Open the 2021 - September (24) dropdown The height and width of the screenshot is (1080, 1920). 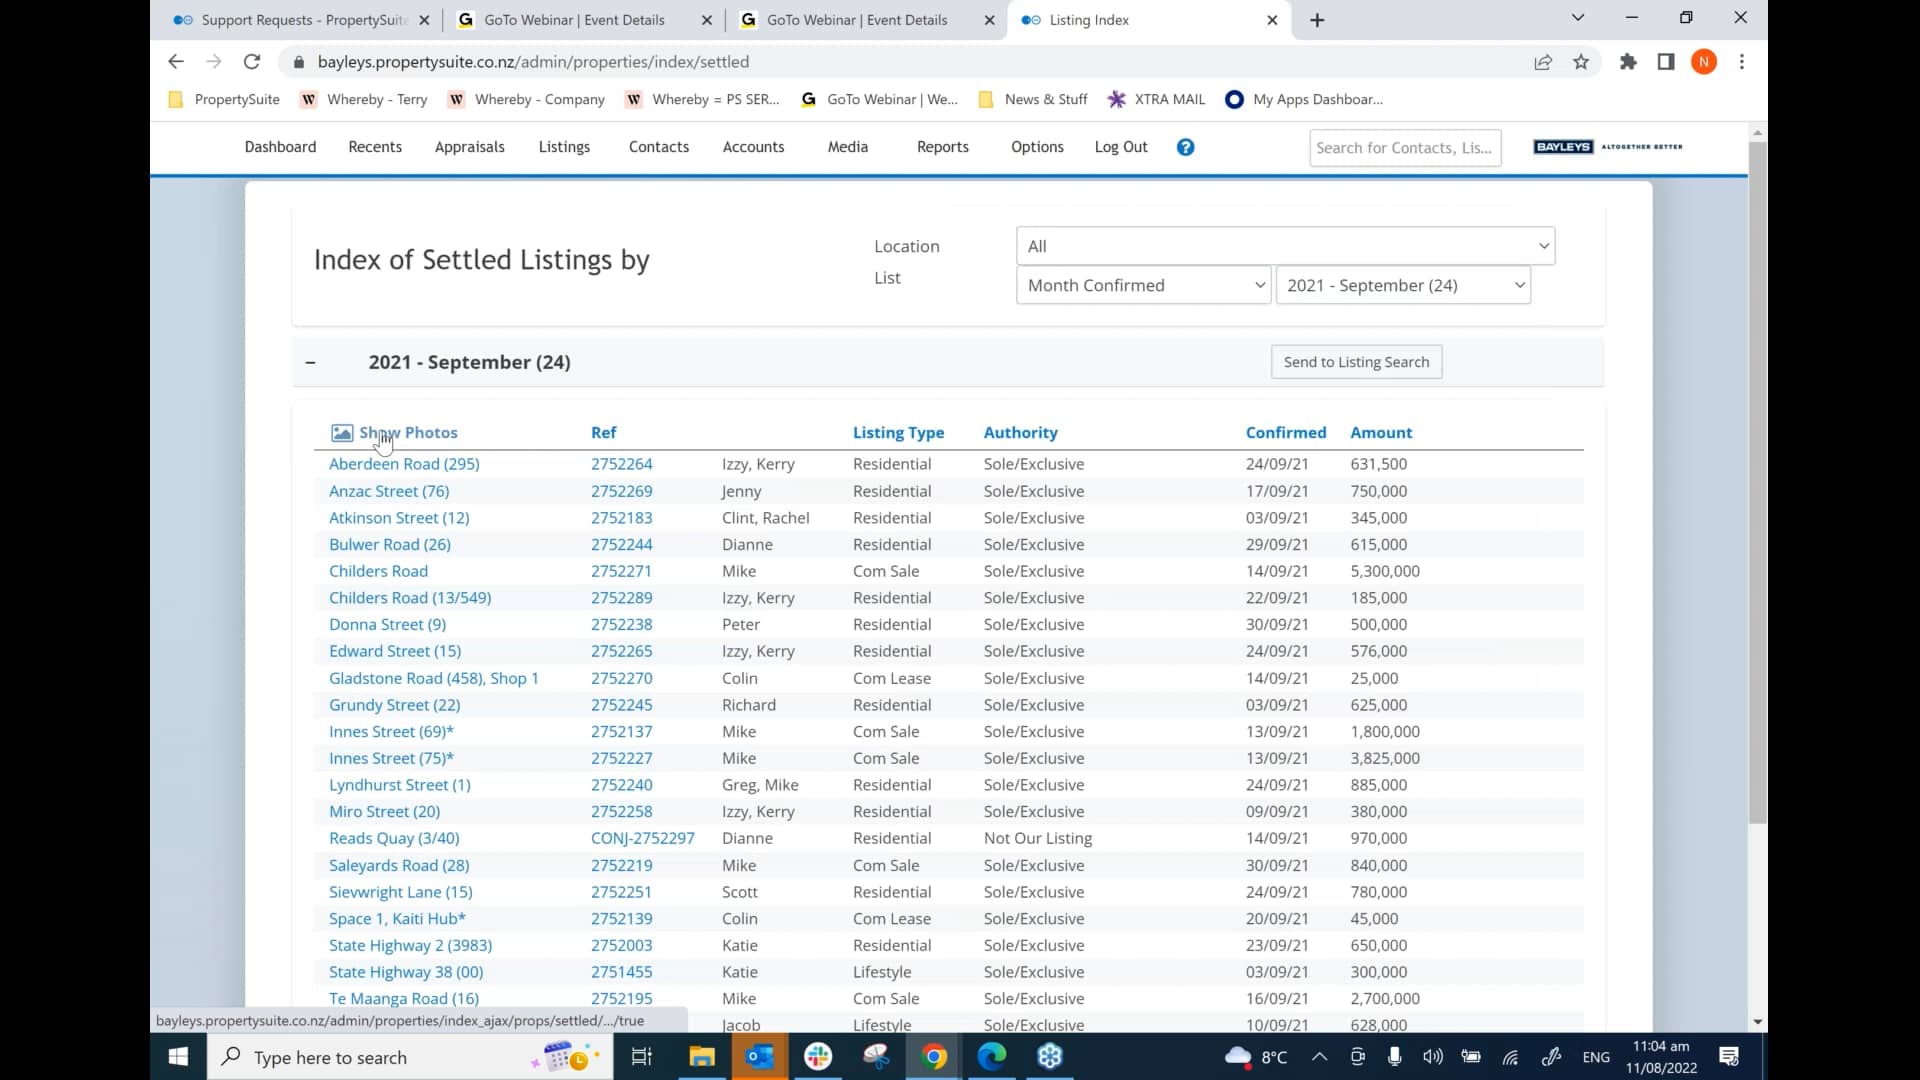coord(1403,285)
